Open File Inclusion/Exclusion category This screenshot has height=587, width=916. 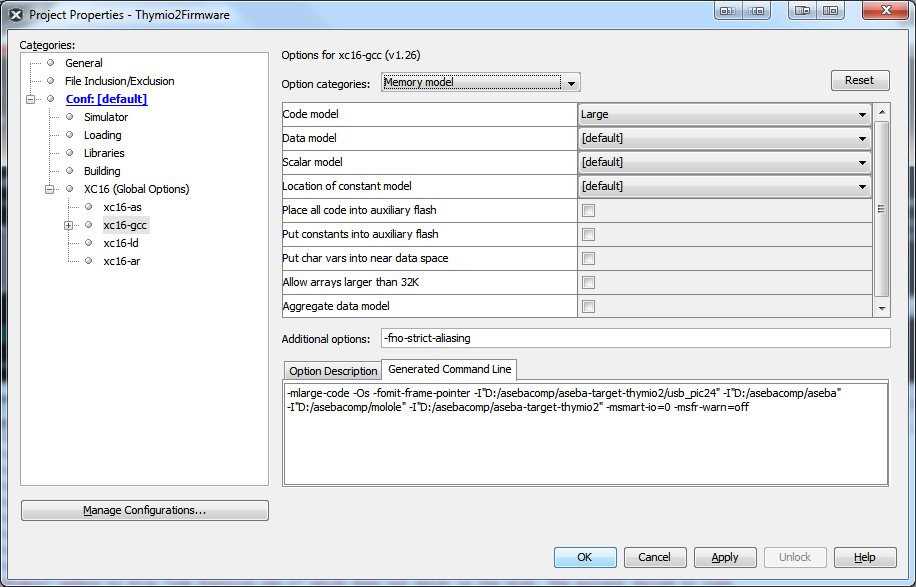(x=119, y=81)
